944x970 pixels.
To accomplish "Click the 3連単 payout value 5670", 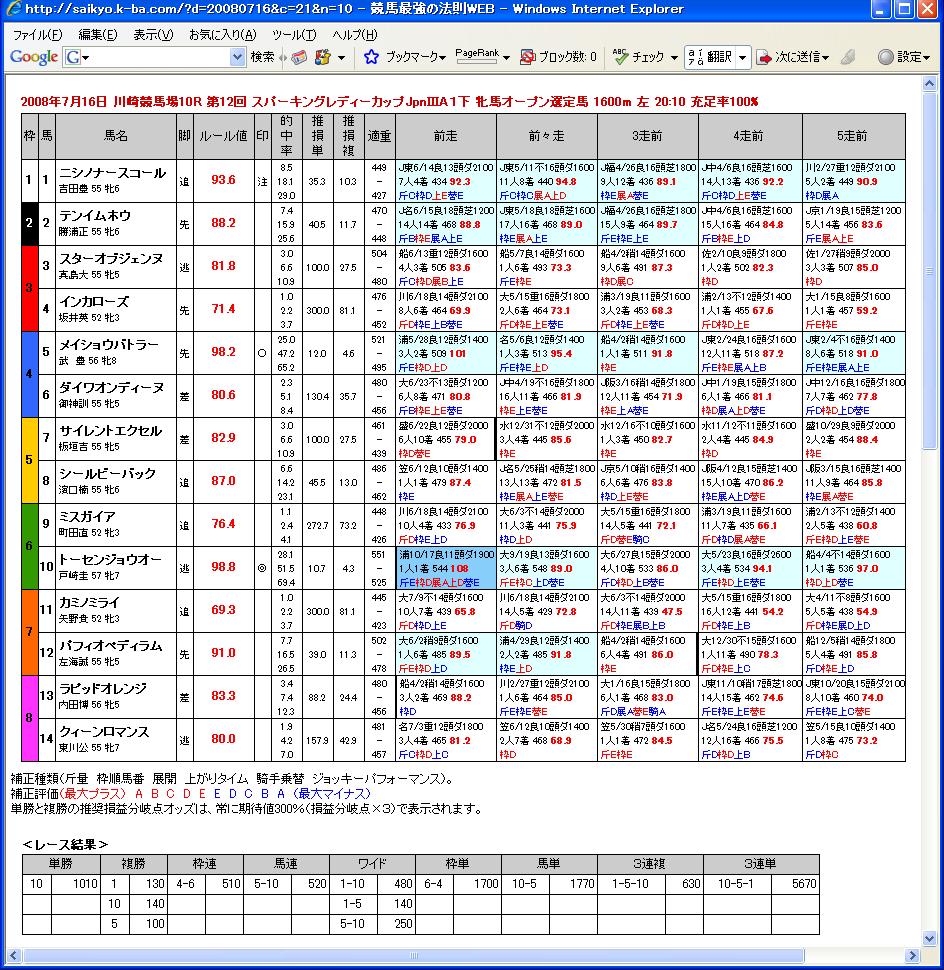I will 804,884.
